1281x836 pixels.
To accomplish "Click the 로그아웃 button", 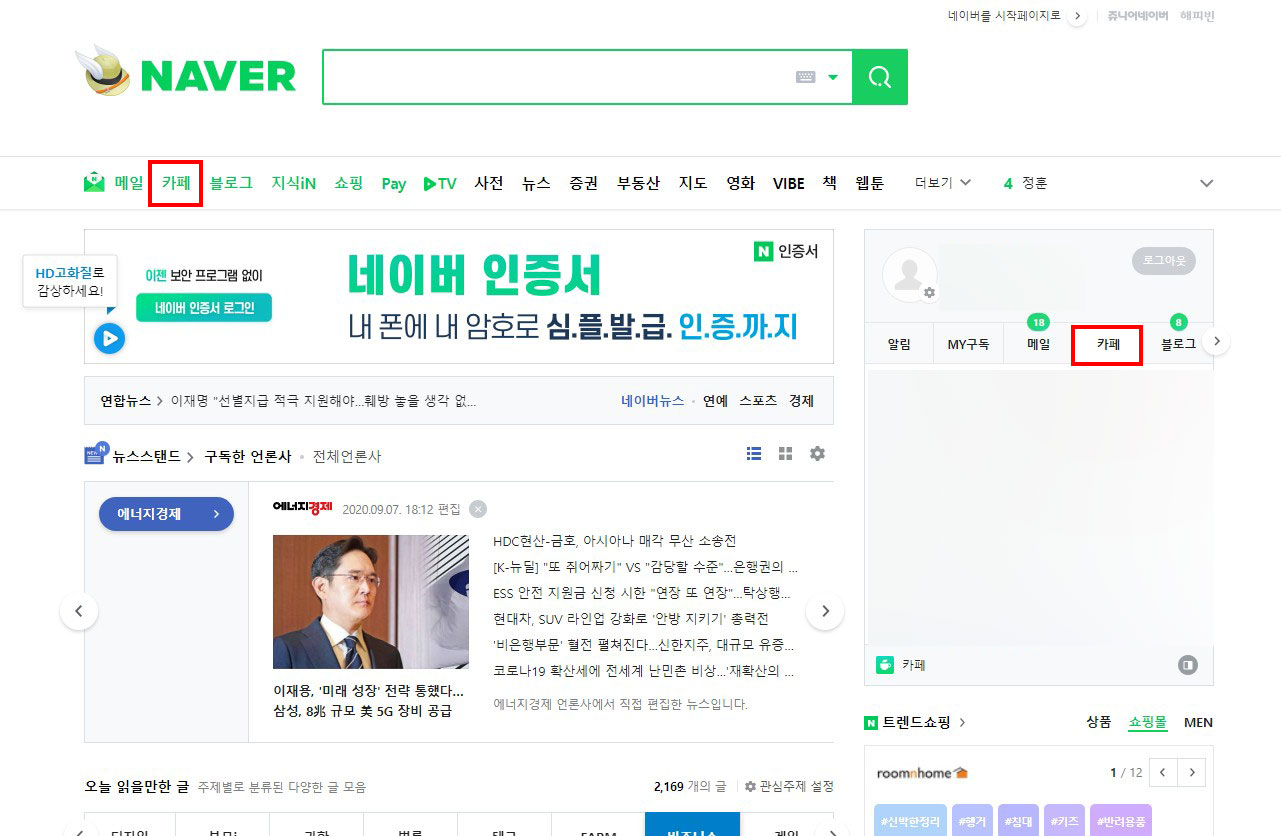I will [x=1164, y=260].
